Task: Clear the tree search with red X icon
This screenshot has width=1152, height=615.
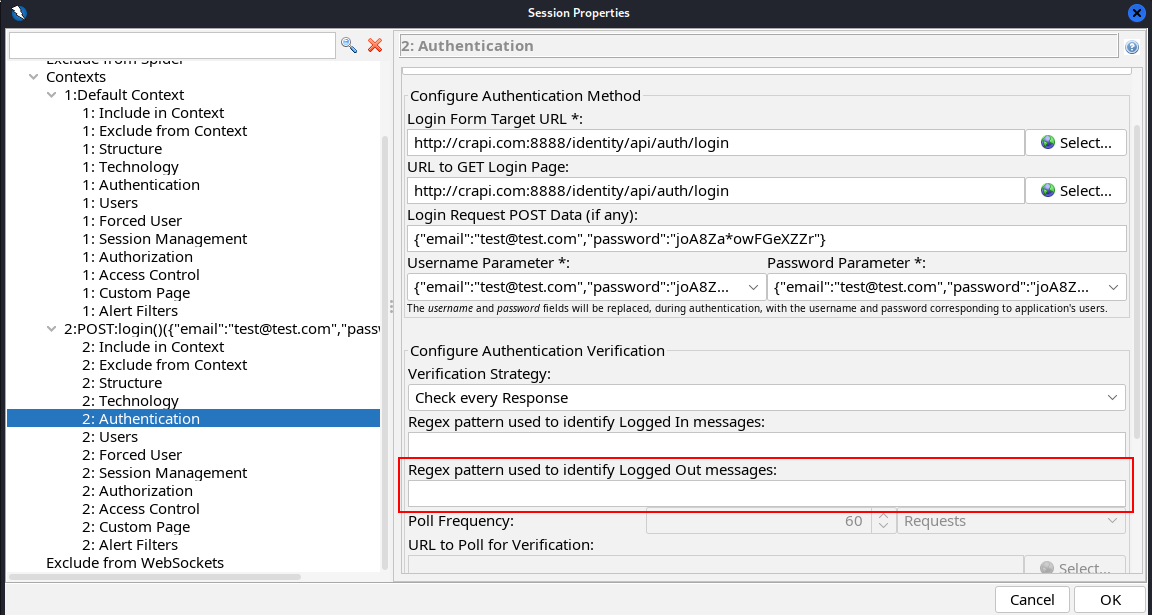Action: tap(375, 46)
